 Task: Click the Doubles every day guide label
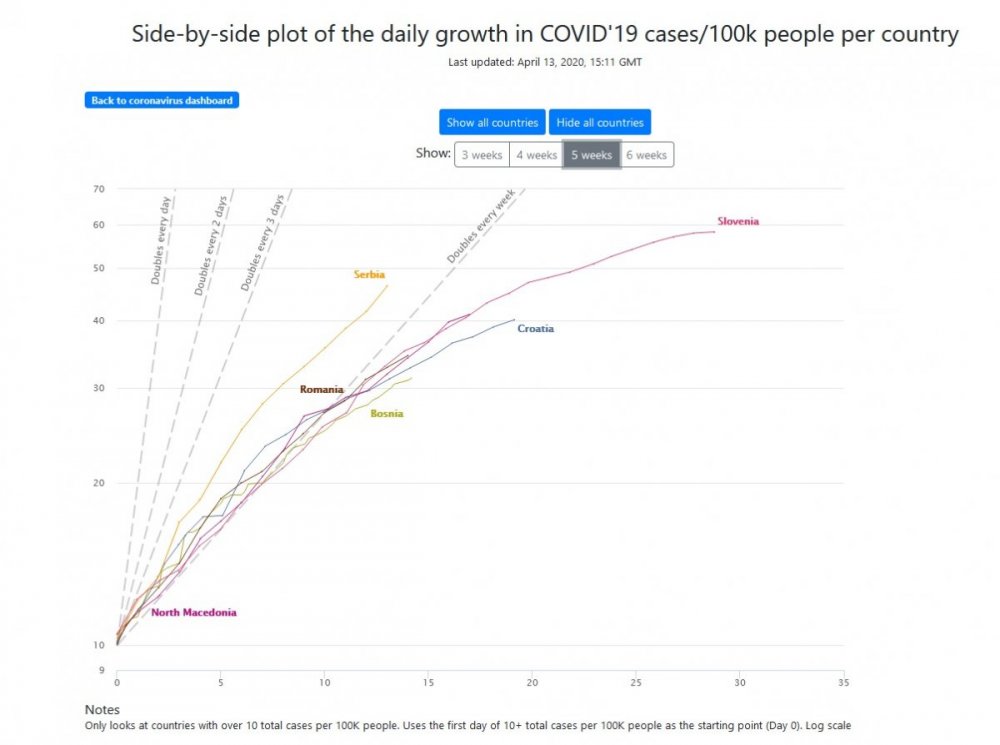click(x=160, y=240)
